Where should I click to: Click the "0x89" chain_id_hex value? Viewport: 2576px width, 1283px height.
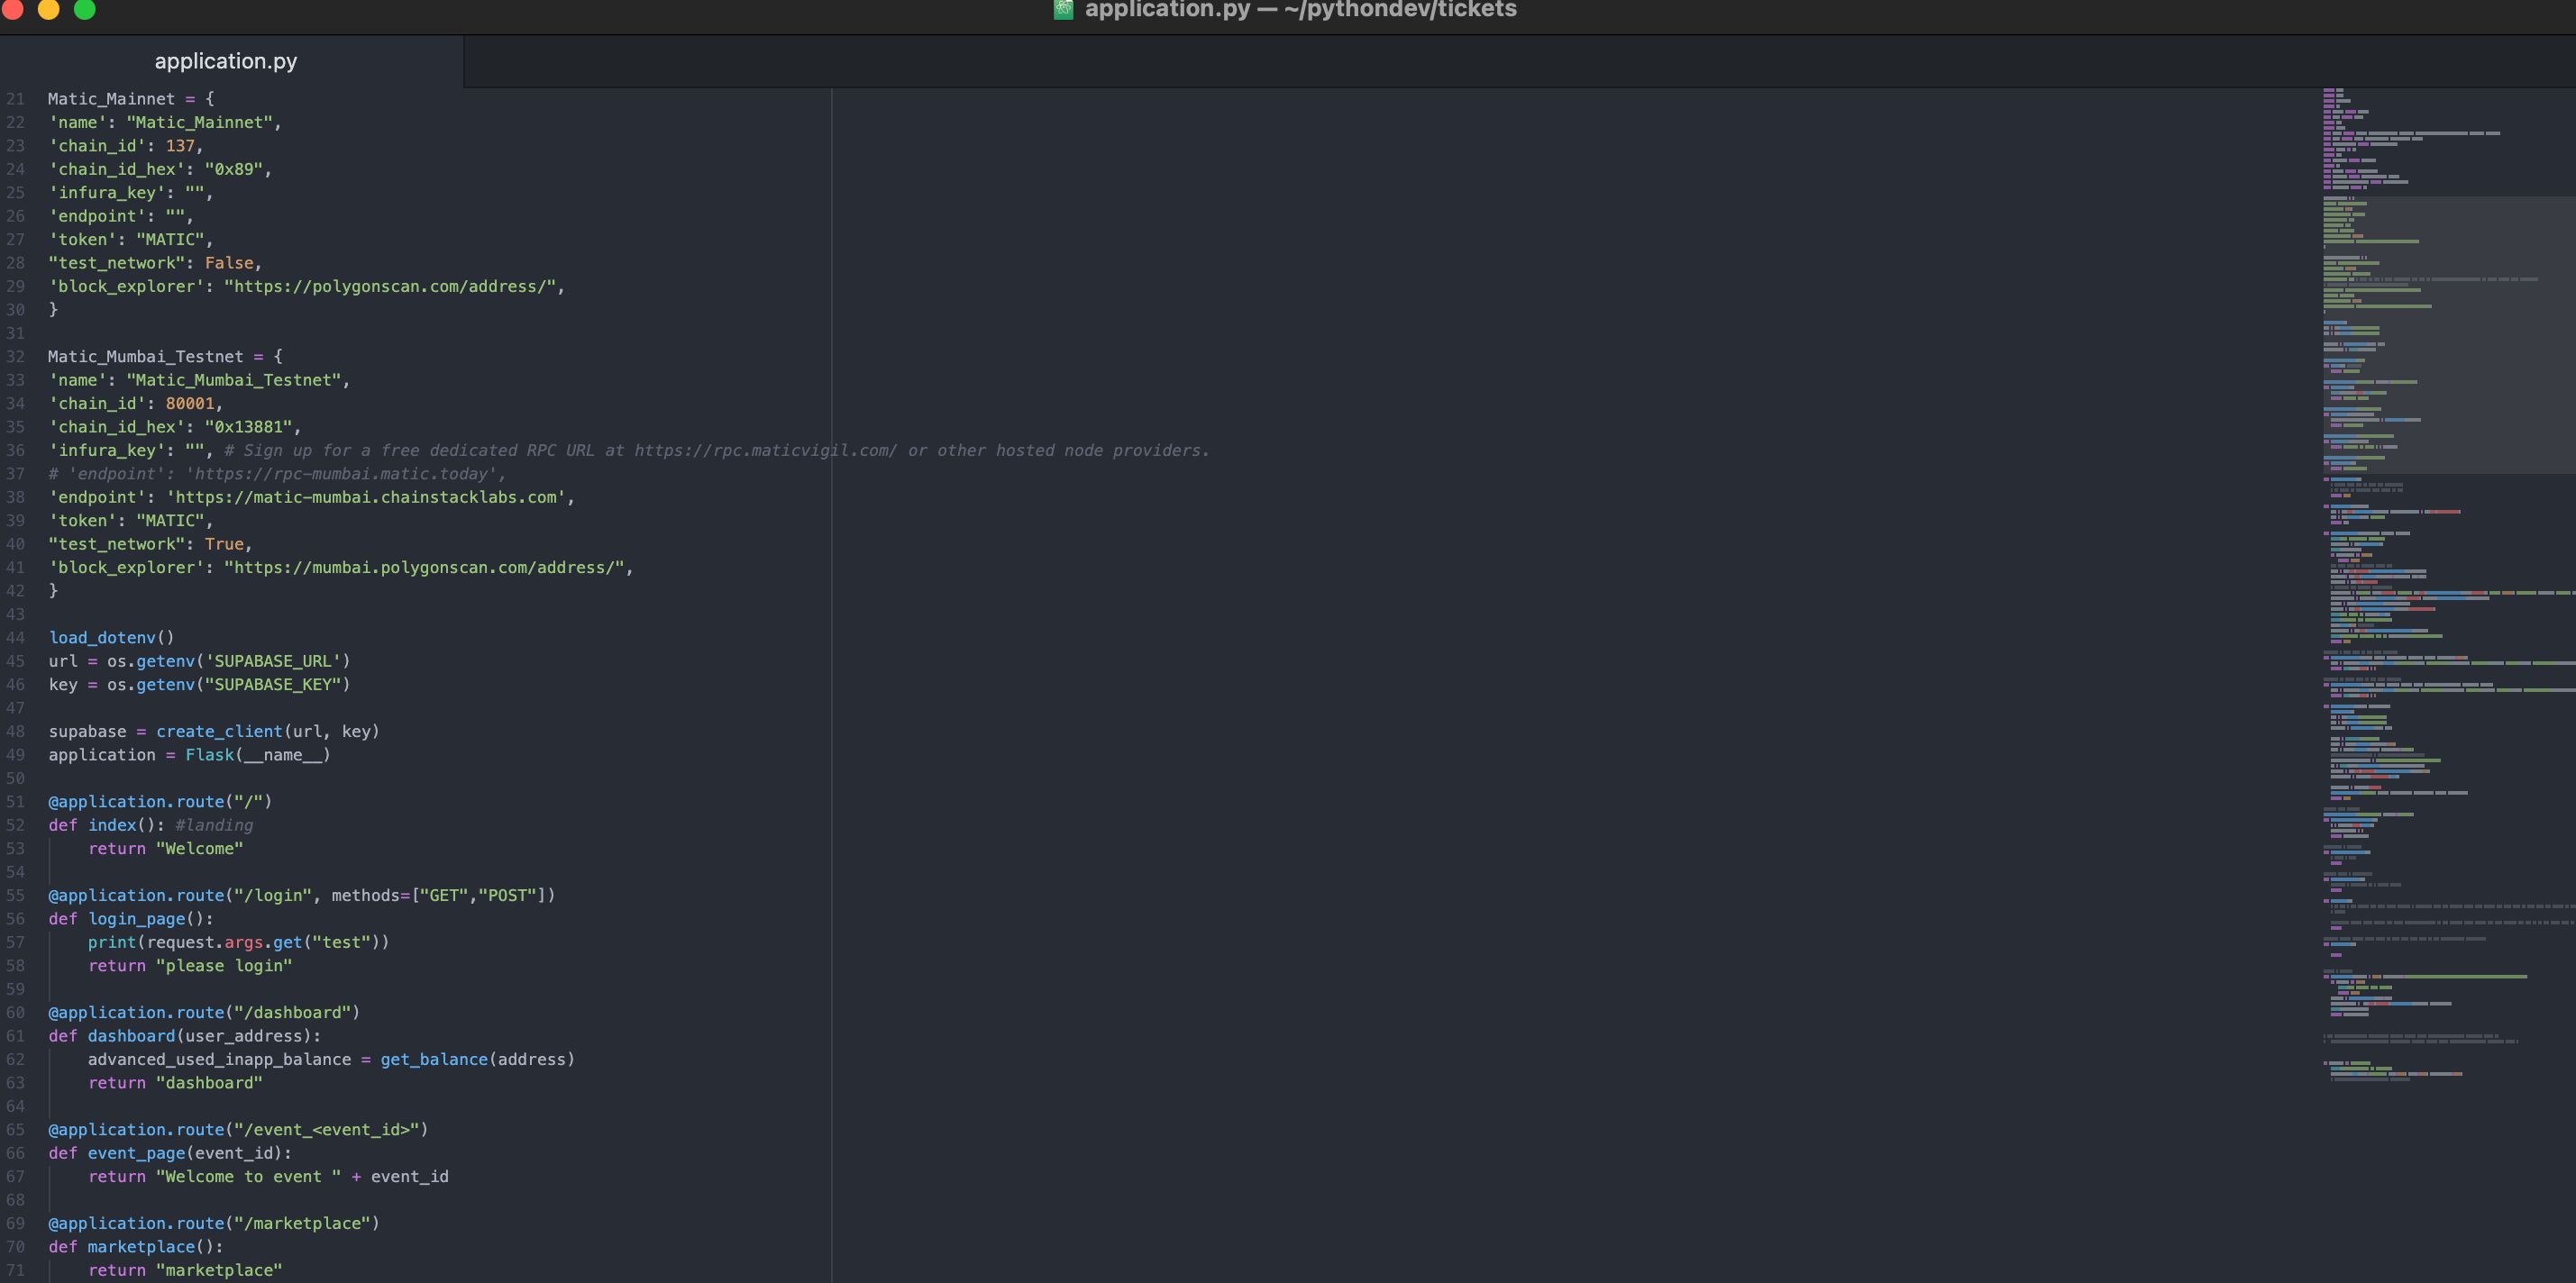pos(234,169)
